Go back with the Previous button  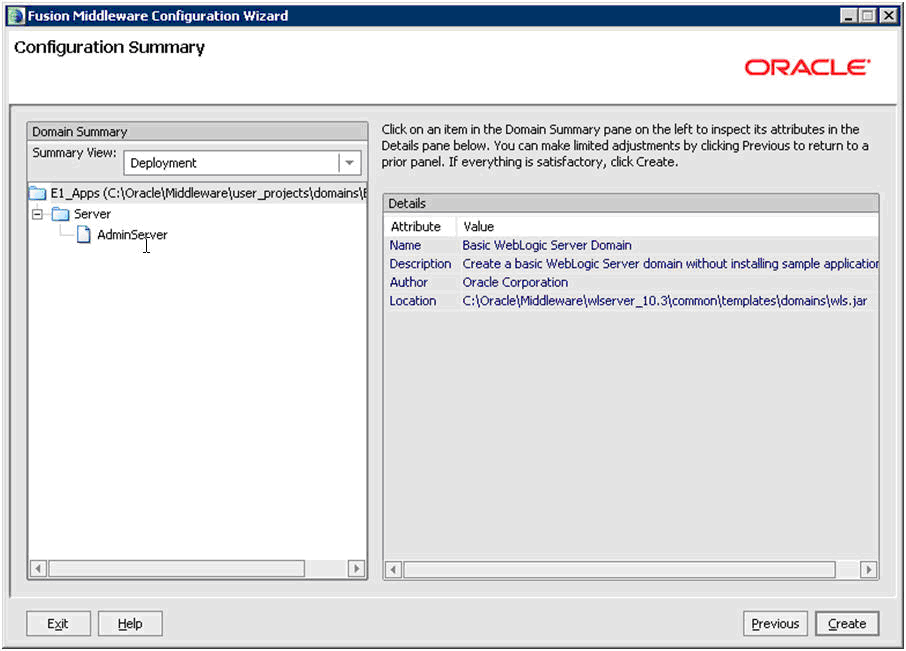(775, 623)
